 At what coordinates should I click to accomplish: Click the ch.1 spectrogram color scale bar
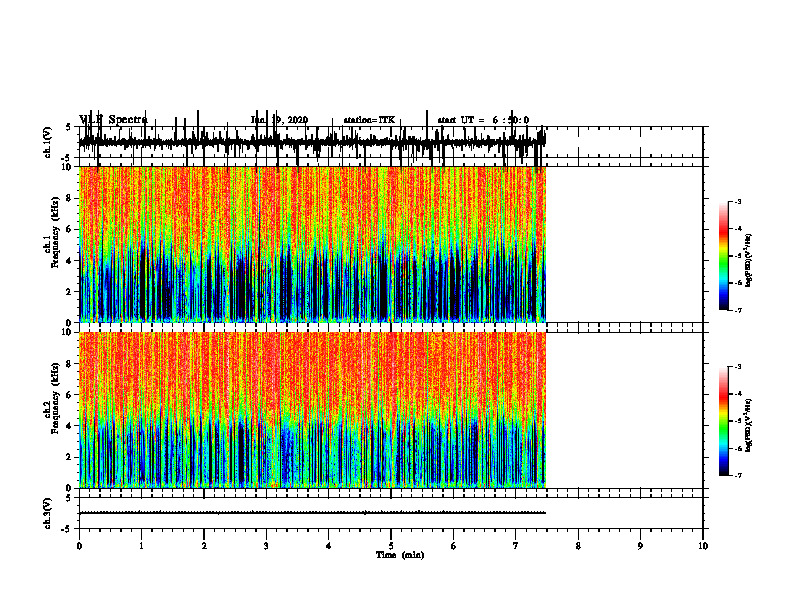(724, 256)
